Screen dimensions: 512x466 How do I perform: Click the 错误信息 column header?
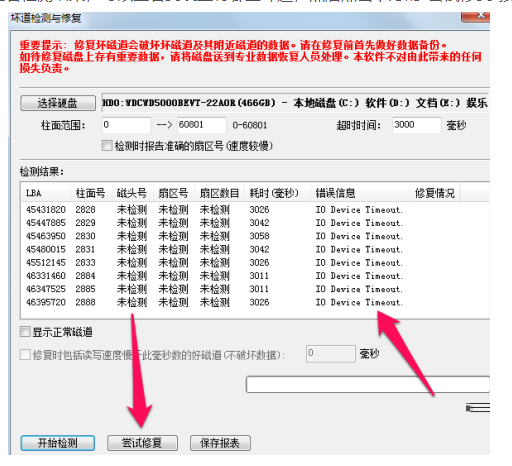click(x=360, y=193)
